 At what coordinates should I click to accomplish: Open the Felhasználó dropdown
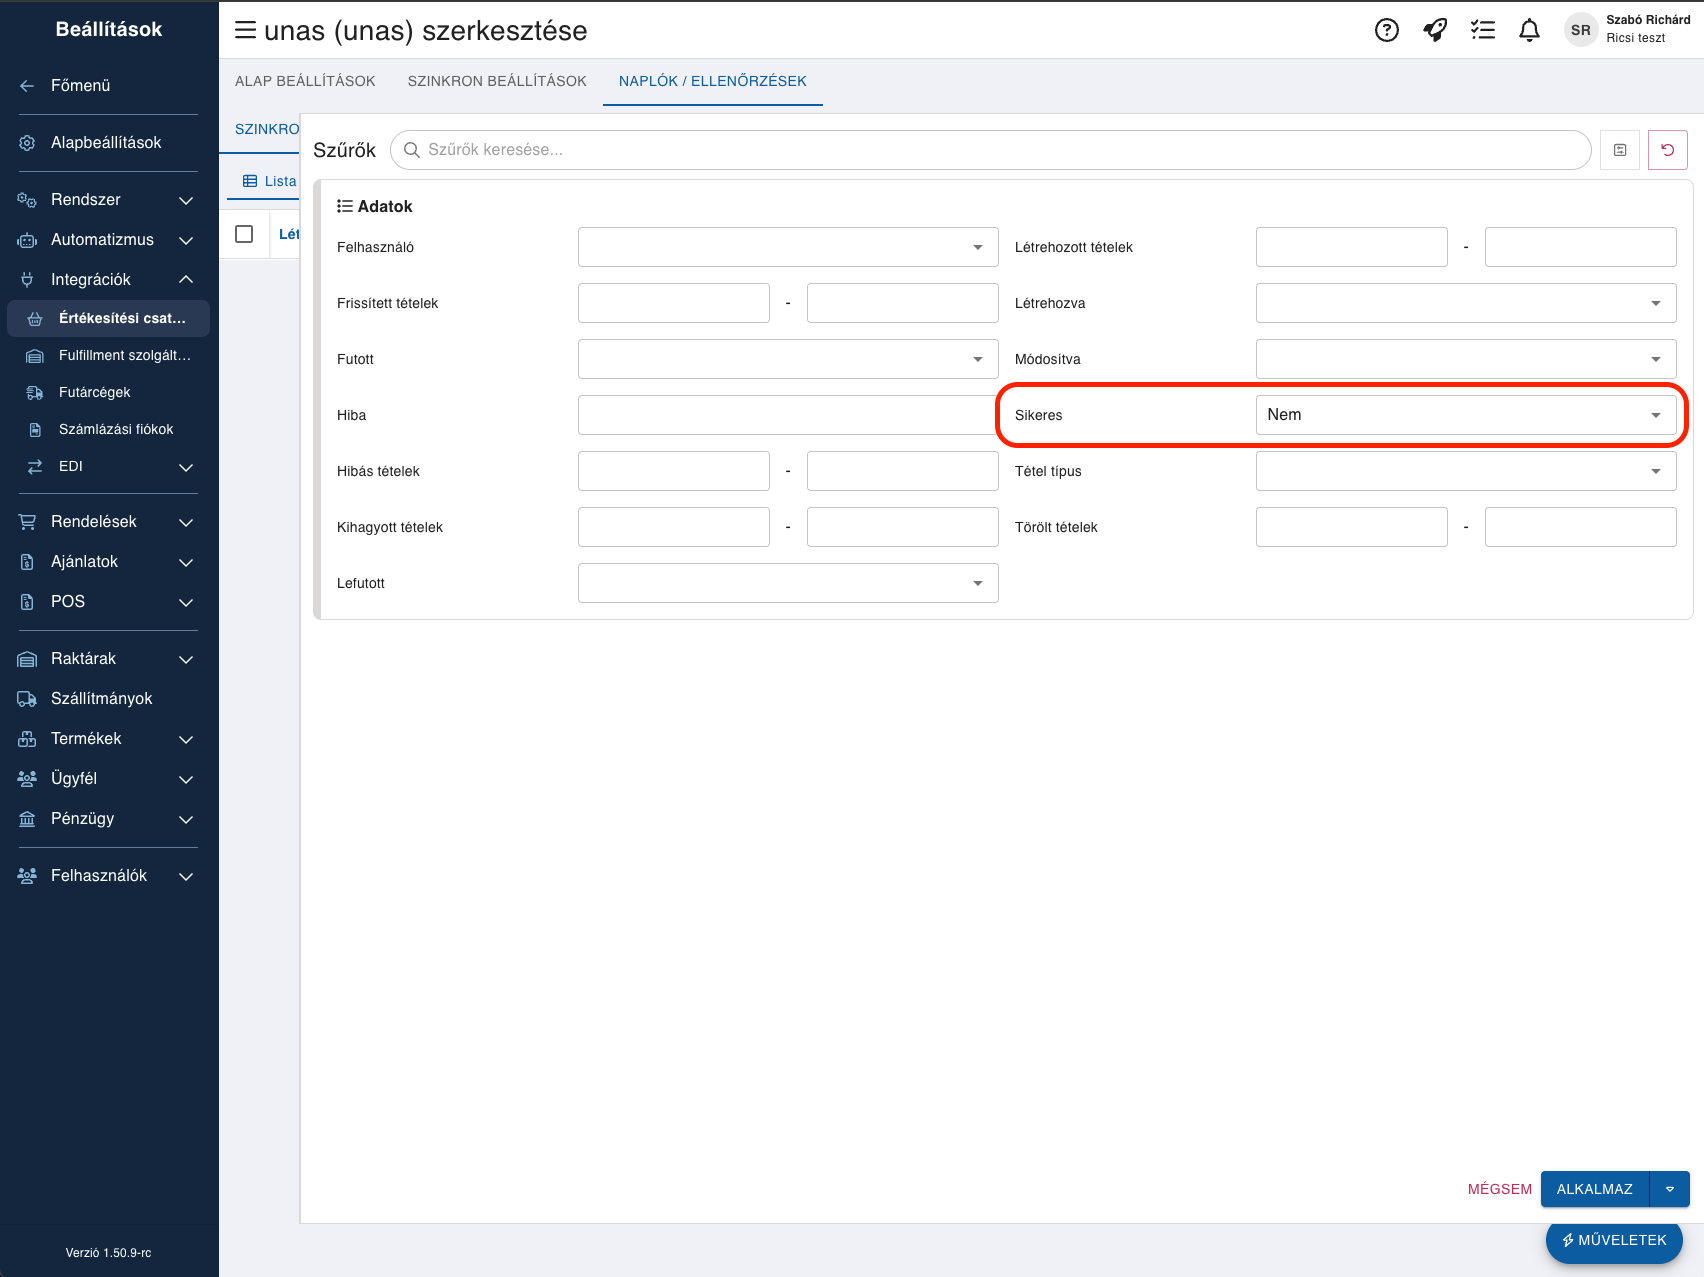(788, 247)
